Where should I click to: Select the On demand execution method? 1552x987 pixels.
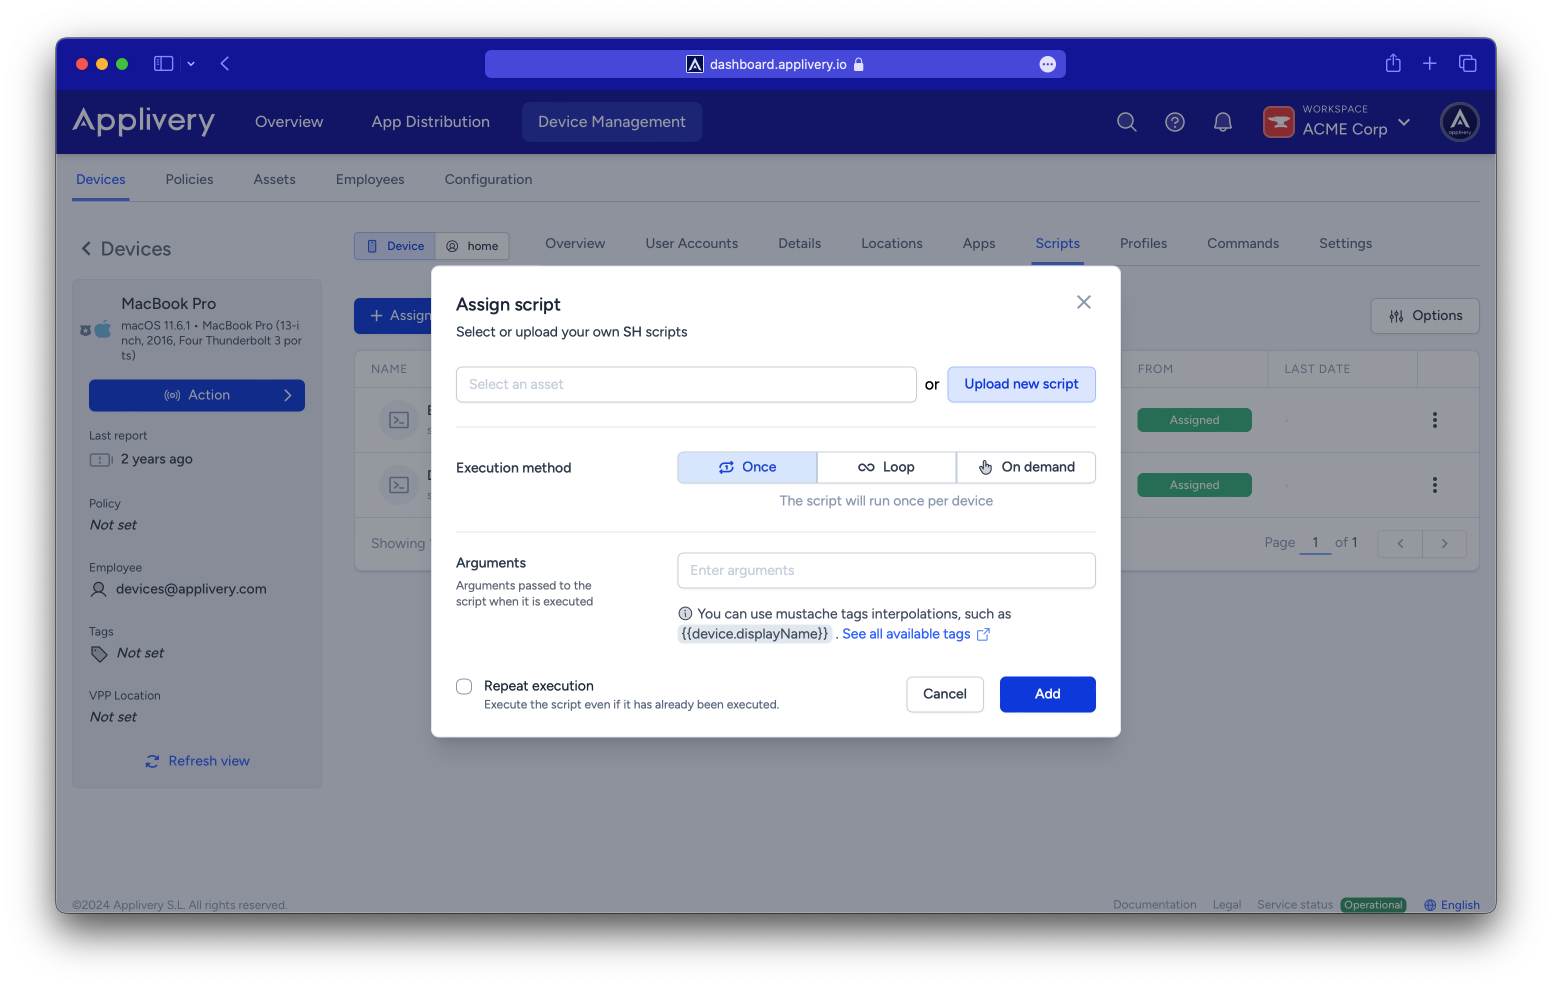point(1026,467)
